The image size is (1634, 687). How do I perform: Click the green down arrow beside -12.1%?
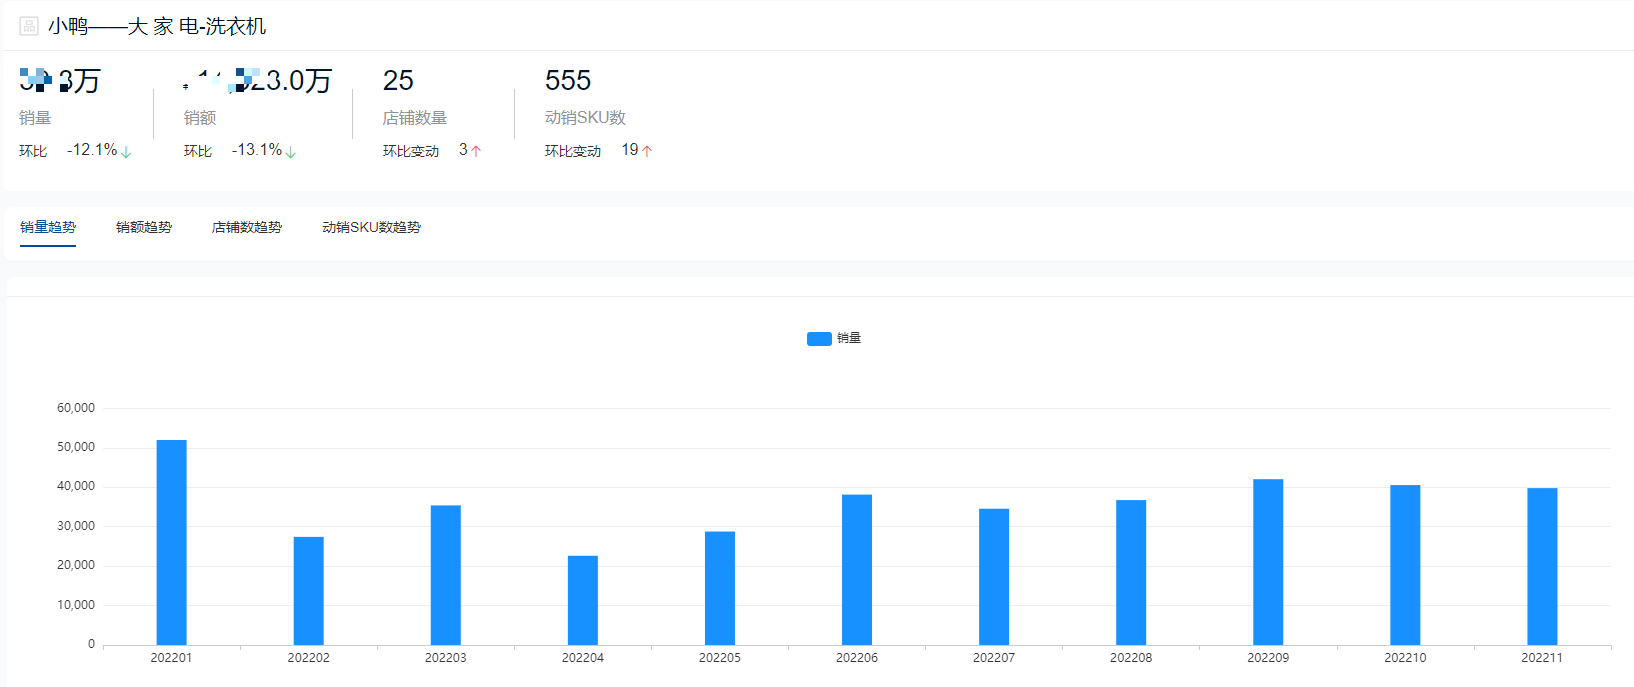126,152
